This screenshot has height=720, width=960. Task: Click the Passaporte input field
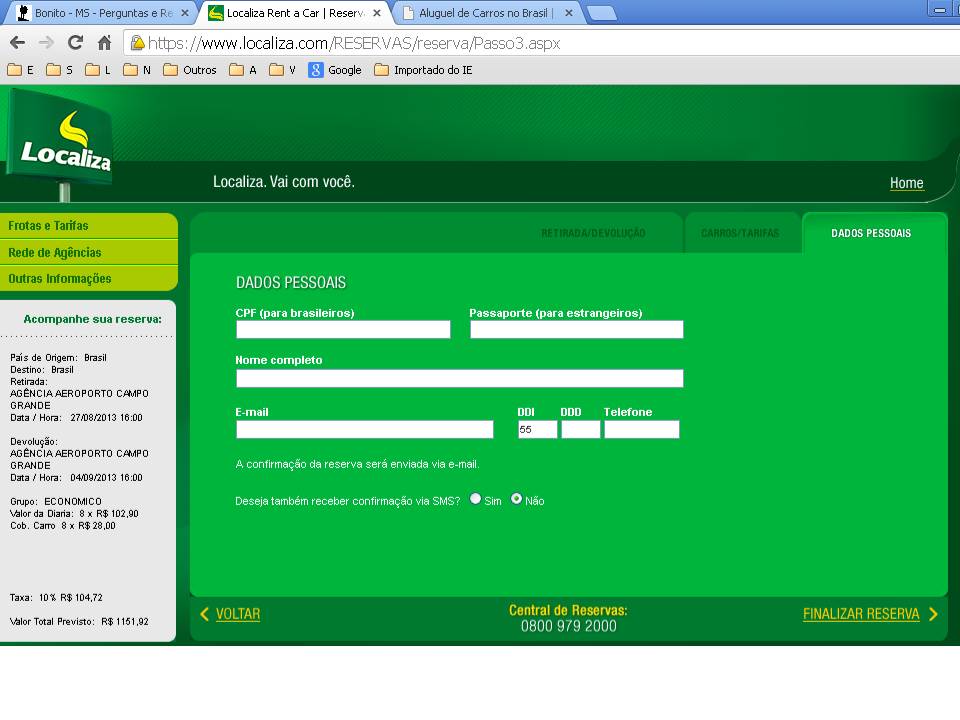click(x=577, y=329)
